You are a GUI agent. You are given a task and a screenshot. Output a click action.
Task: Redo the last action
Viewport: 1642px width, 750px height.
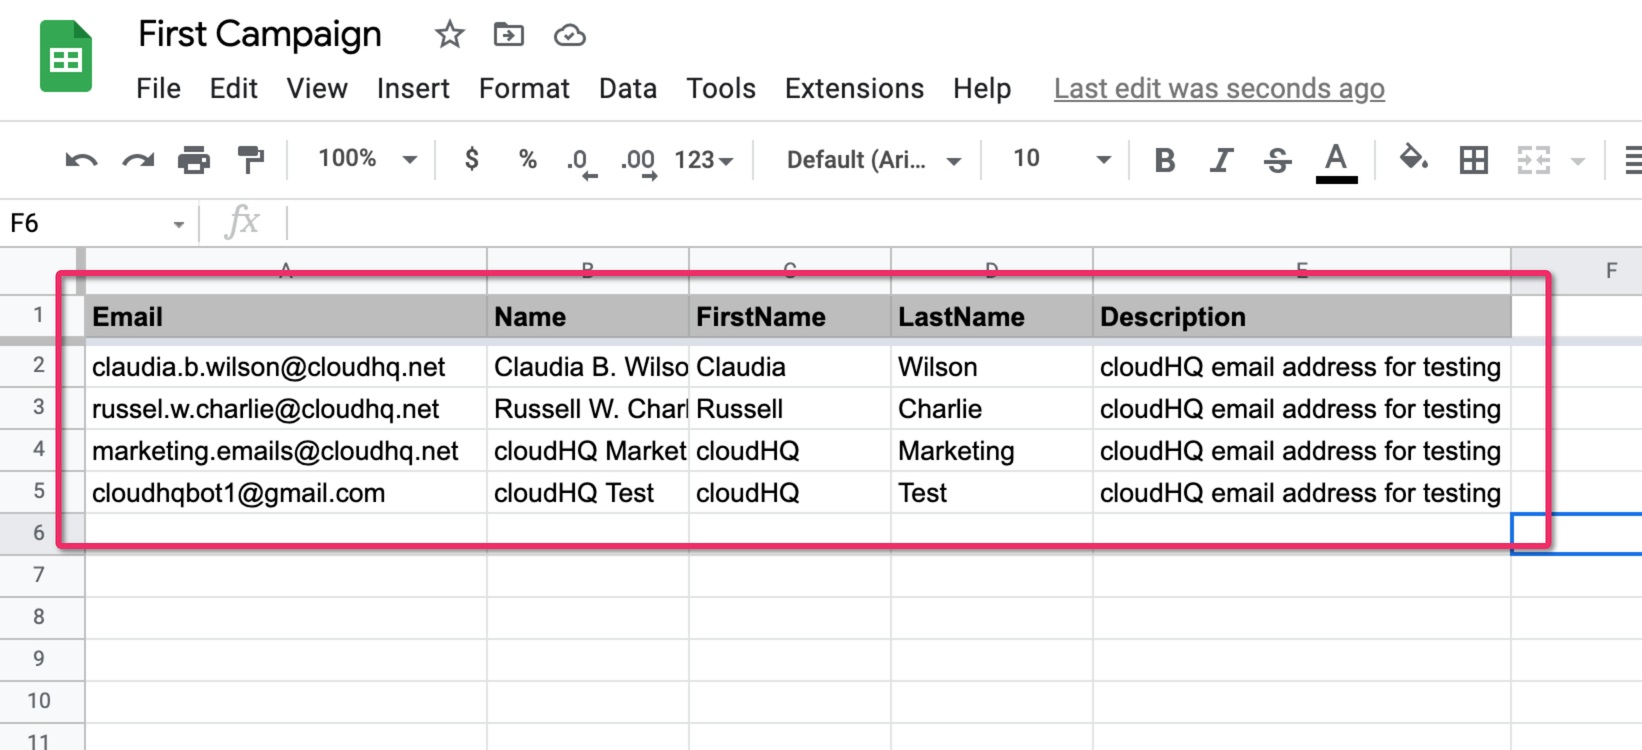[138, 160]
